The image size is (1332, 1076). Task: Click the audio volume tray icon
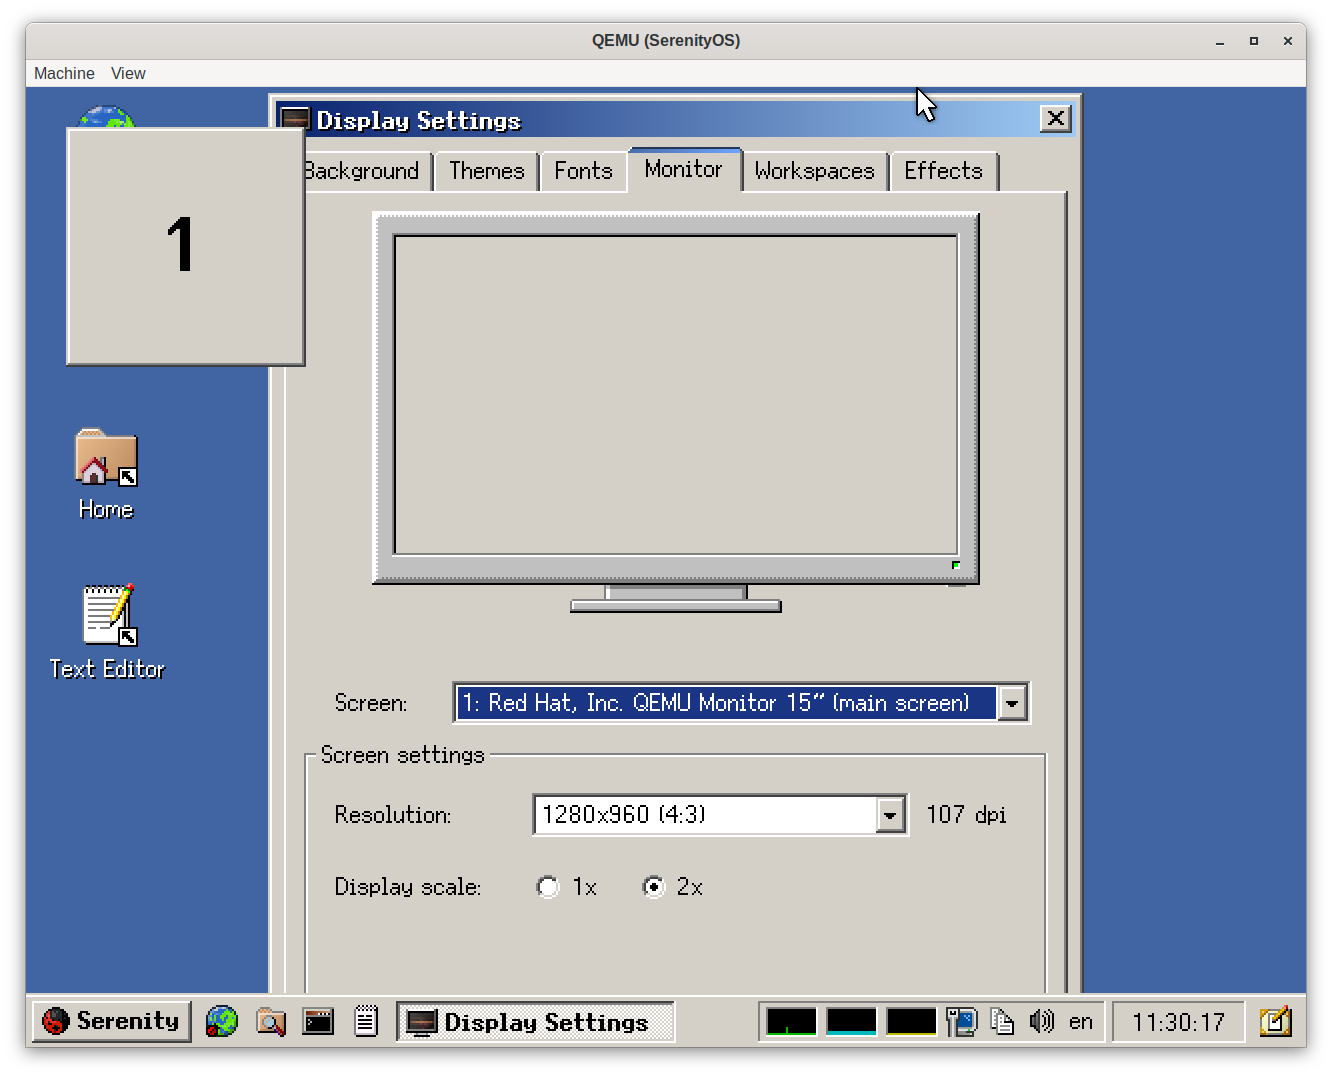1042,1021
